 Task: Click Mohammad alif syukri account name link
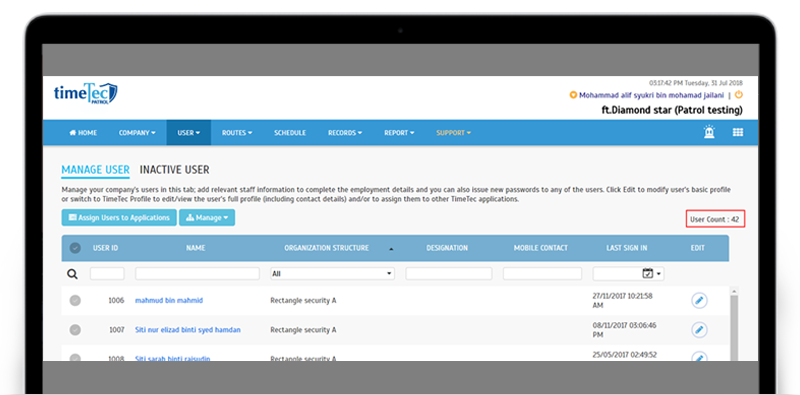click(652, 95)
